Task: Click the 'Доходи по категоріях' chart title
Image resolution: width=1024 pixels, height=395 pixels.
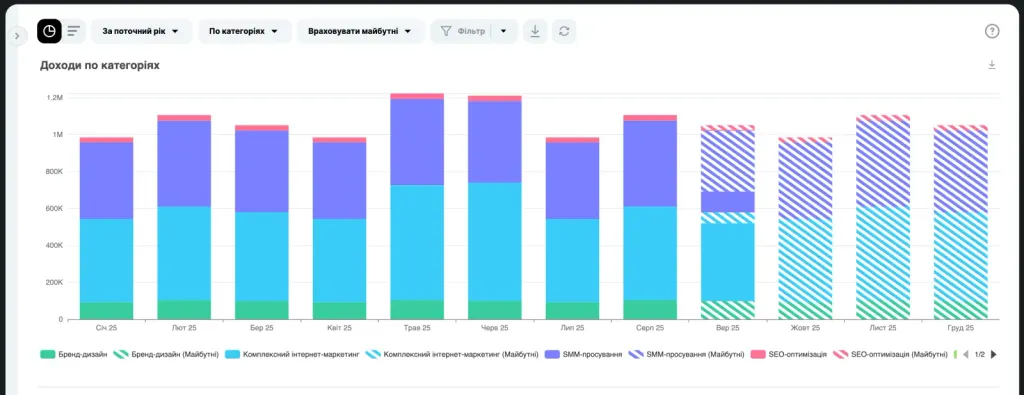Action: (100, 65)
